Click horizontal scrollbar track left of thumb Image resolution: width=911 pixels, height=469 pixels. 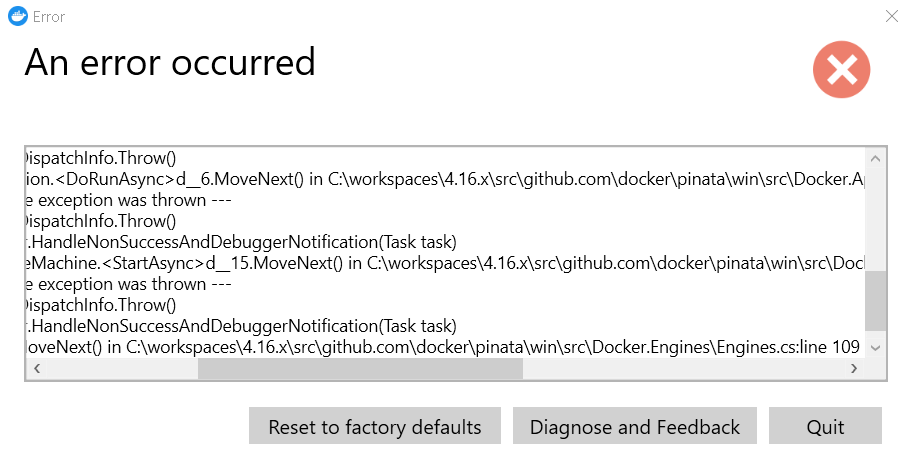pos(120,368)
